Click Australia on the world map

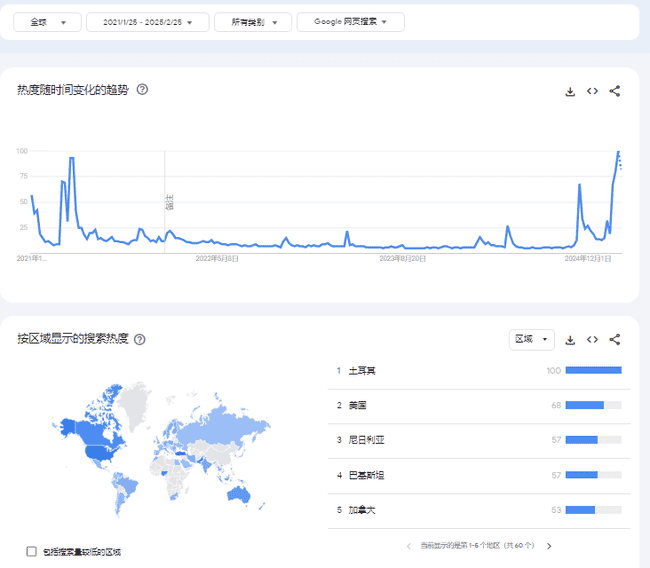coord(239,494)
